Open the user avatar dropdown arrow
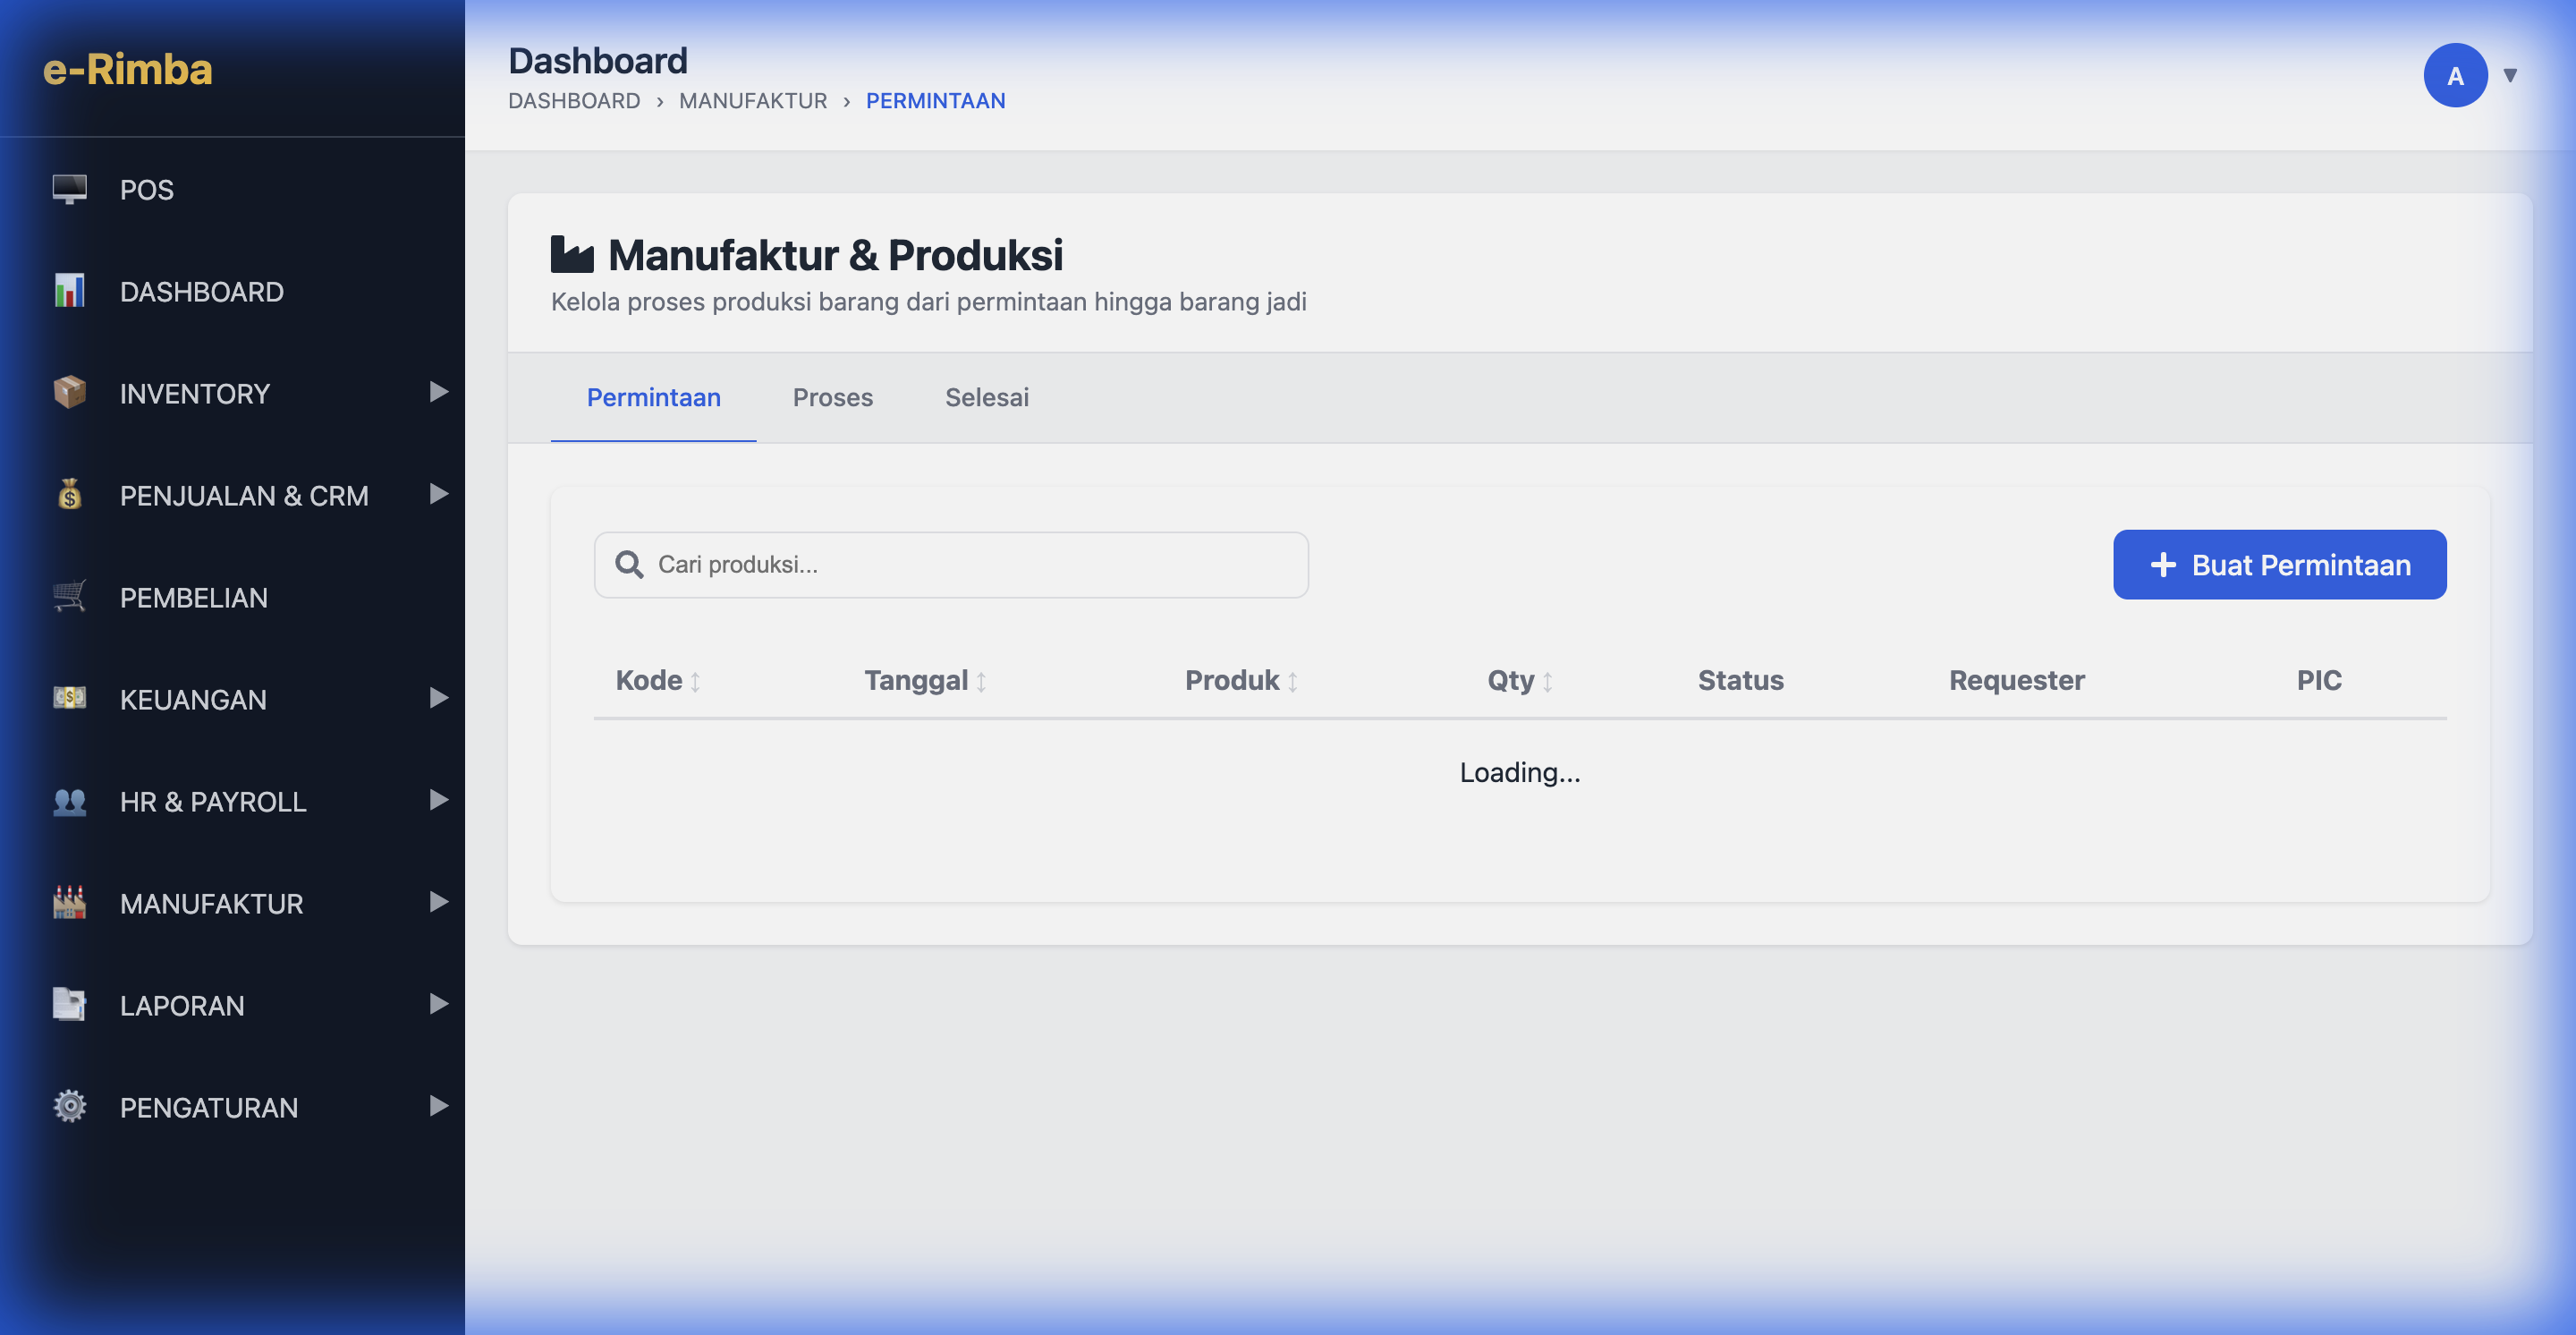 pyautogui.click(x=2509, y=75)
